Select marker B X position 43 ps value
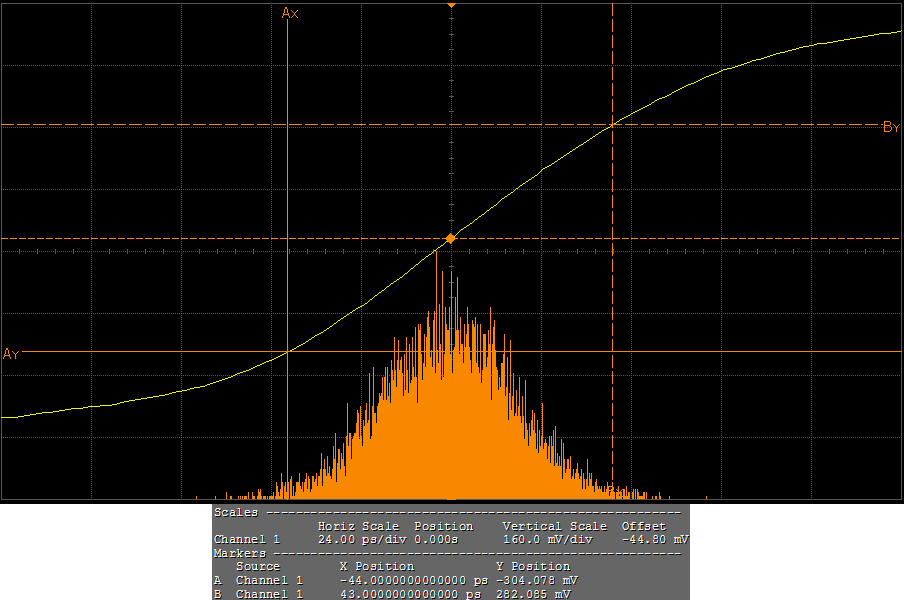The width and height of the screenshot is (904, 600). (x=410, y=594)
